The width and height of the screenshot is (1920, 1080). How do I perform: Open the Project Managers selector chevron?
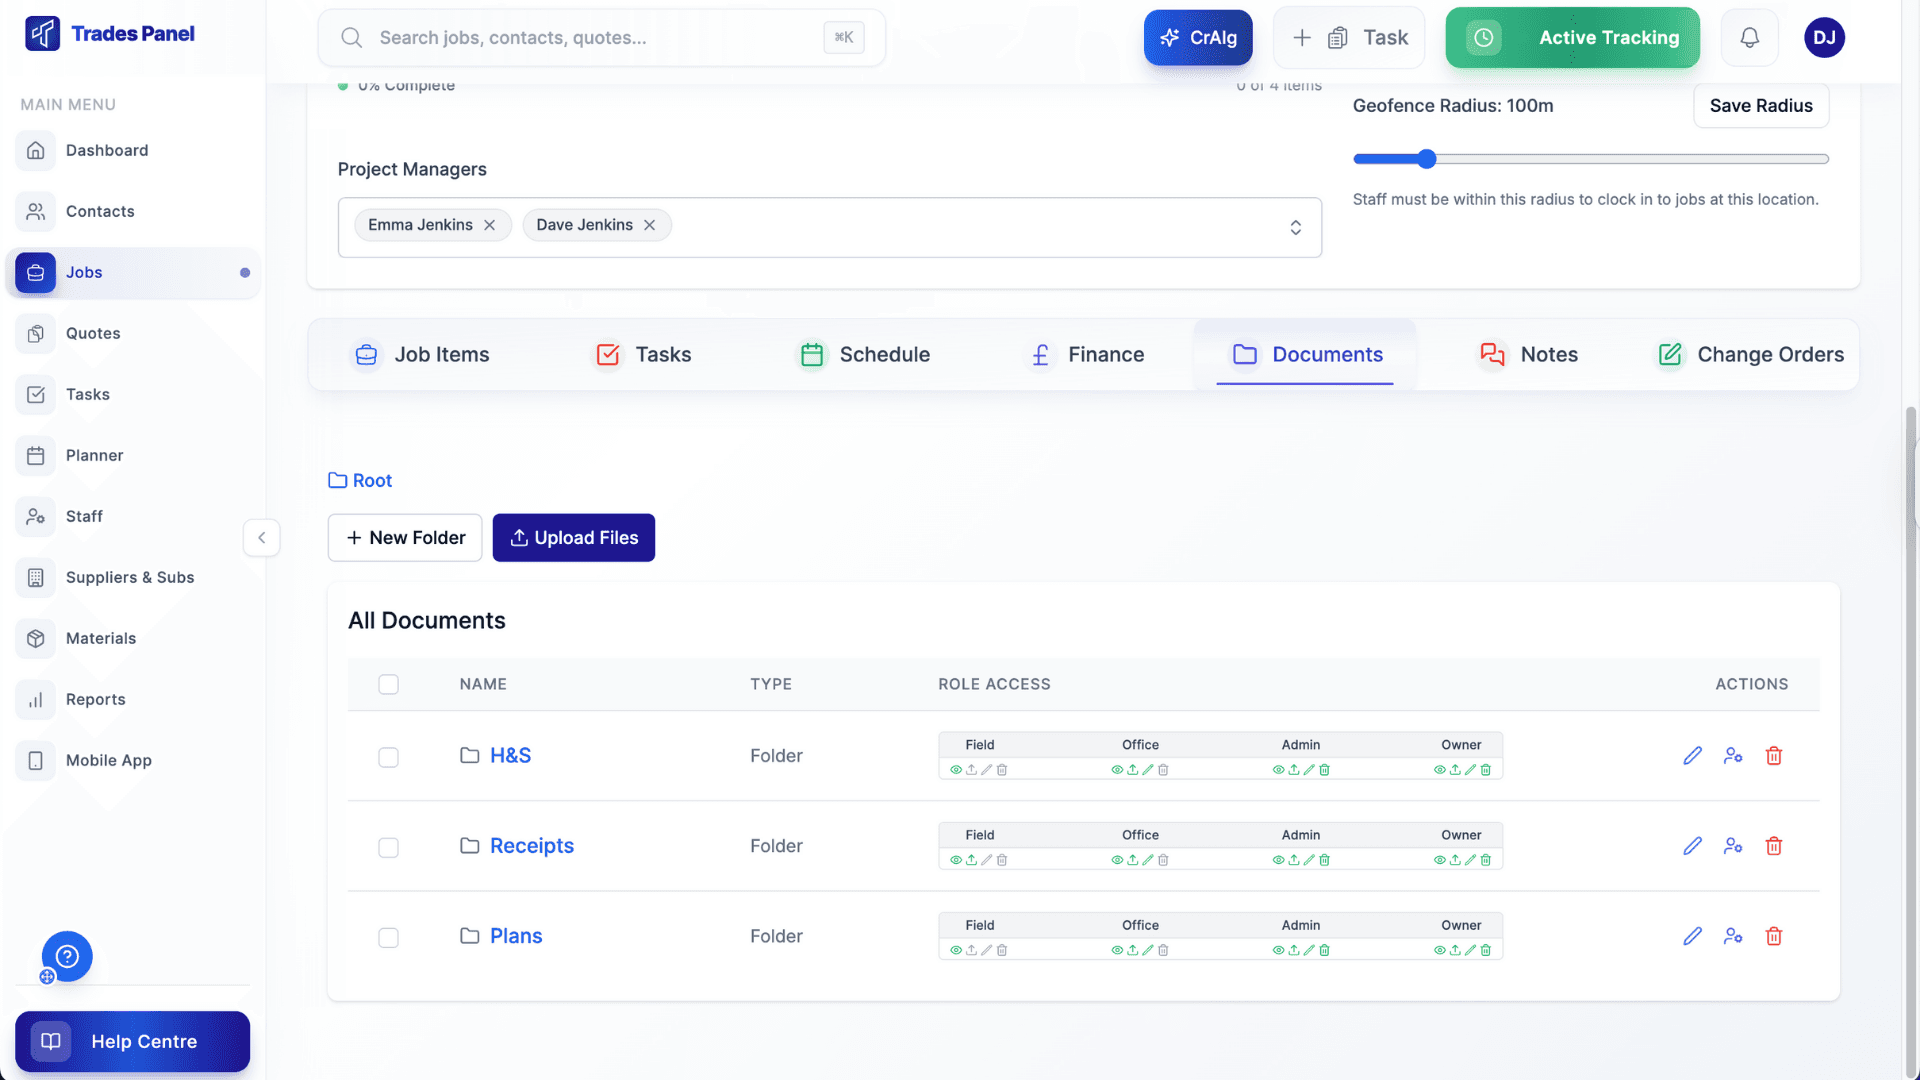[x=1295, y=227]
